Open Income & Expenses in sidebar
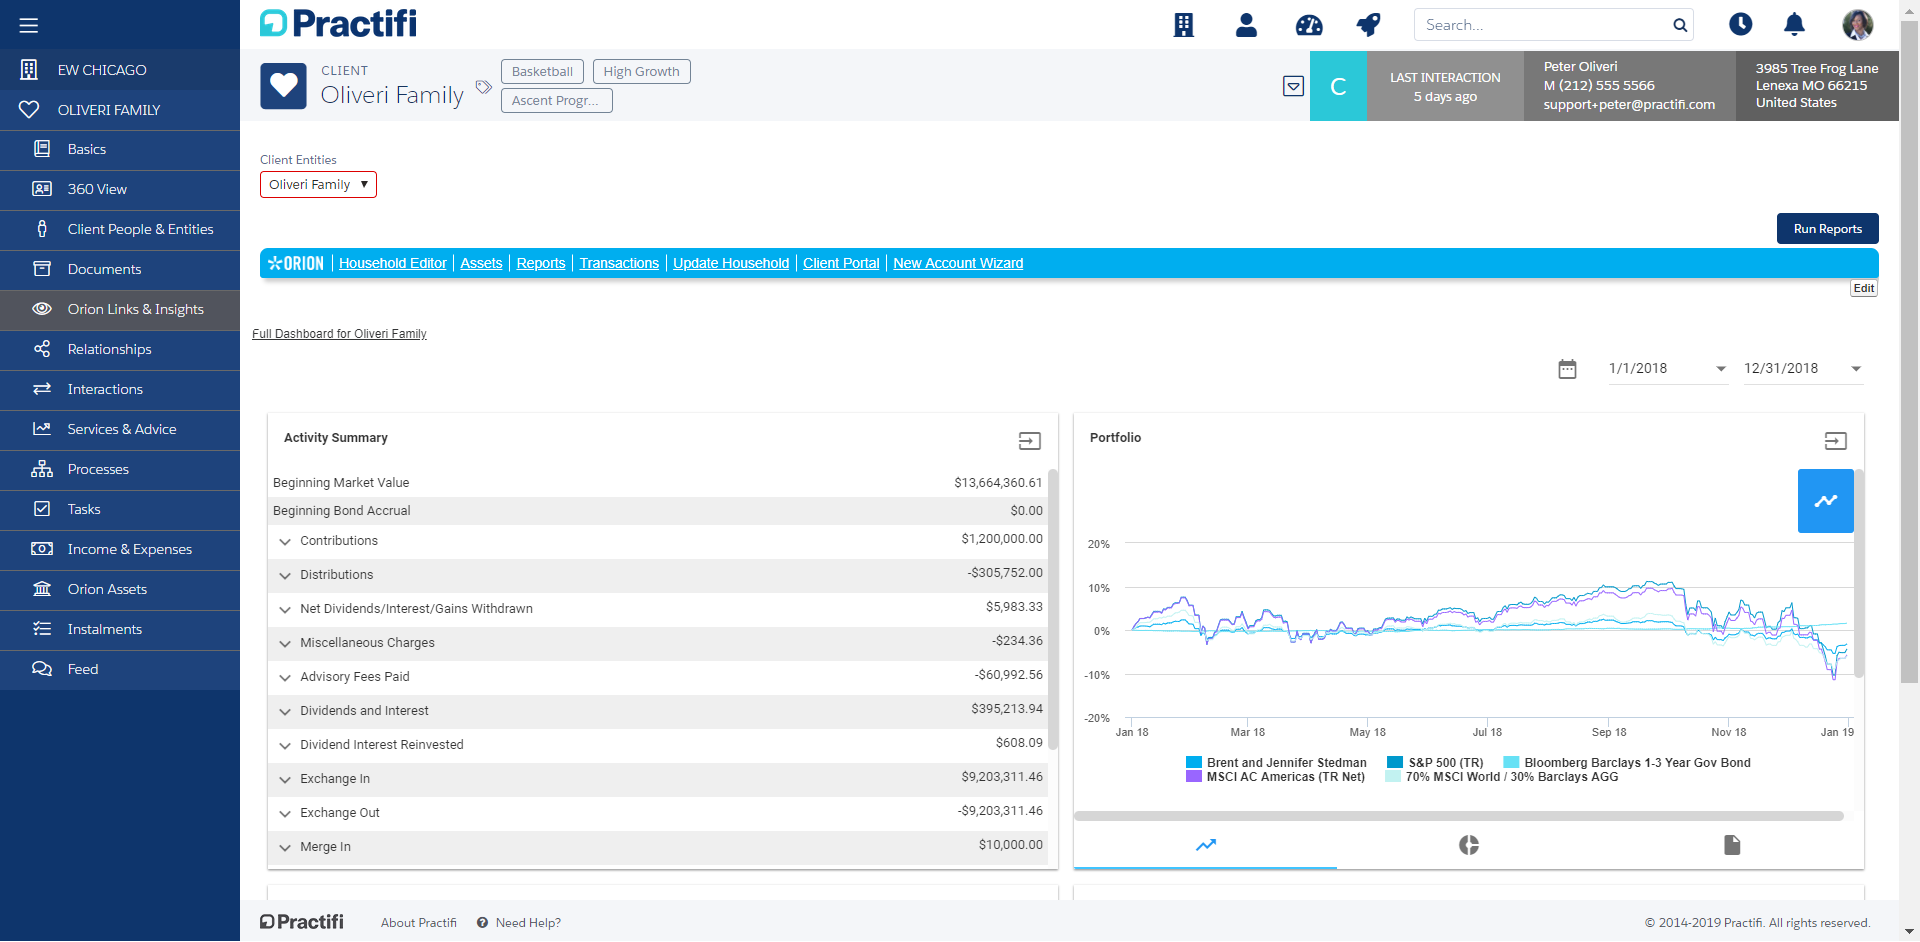 (x=120, y=549)
